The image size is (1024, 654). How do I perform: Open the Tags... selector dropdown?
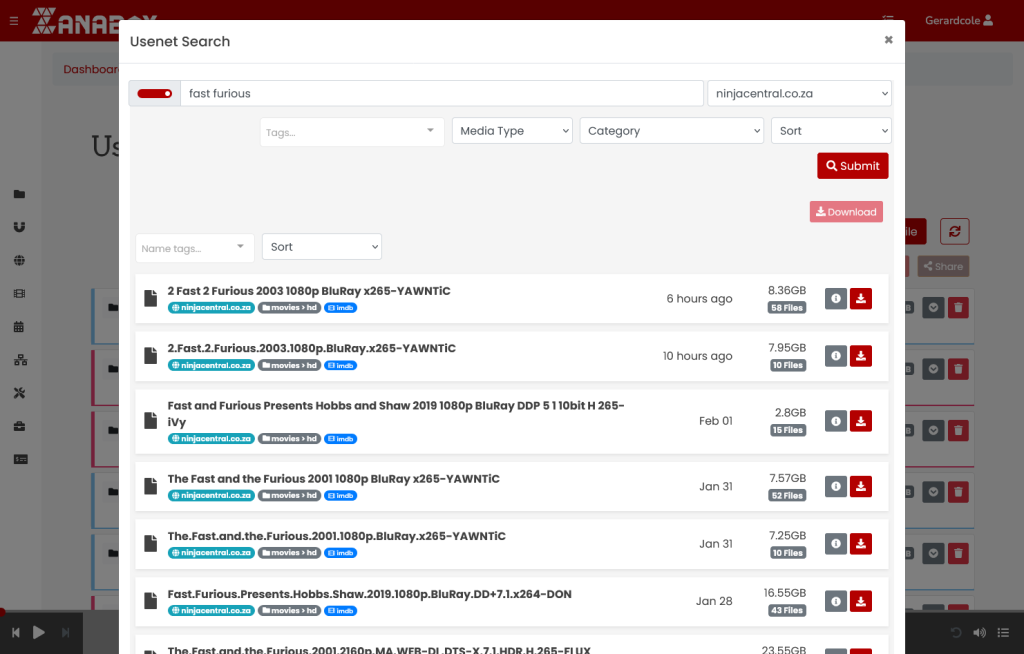coord(352,132)
